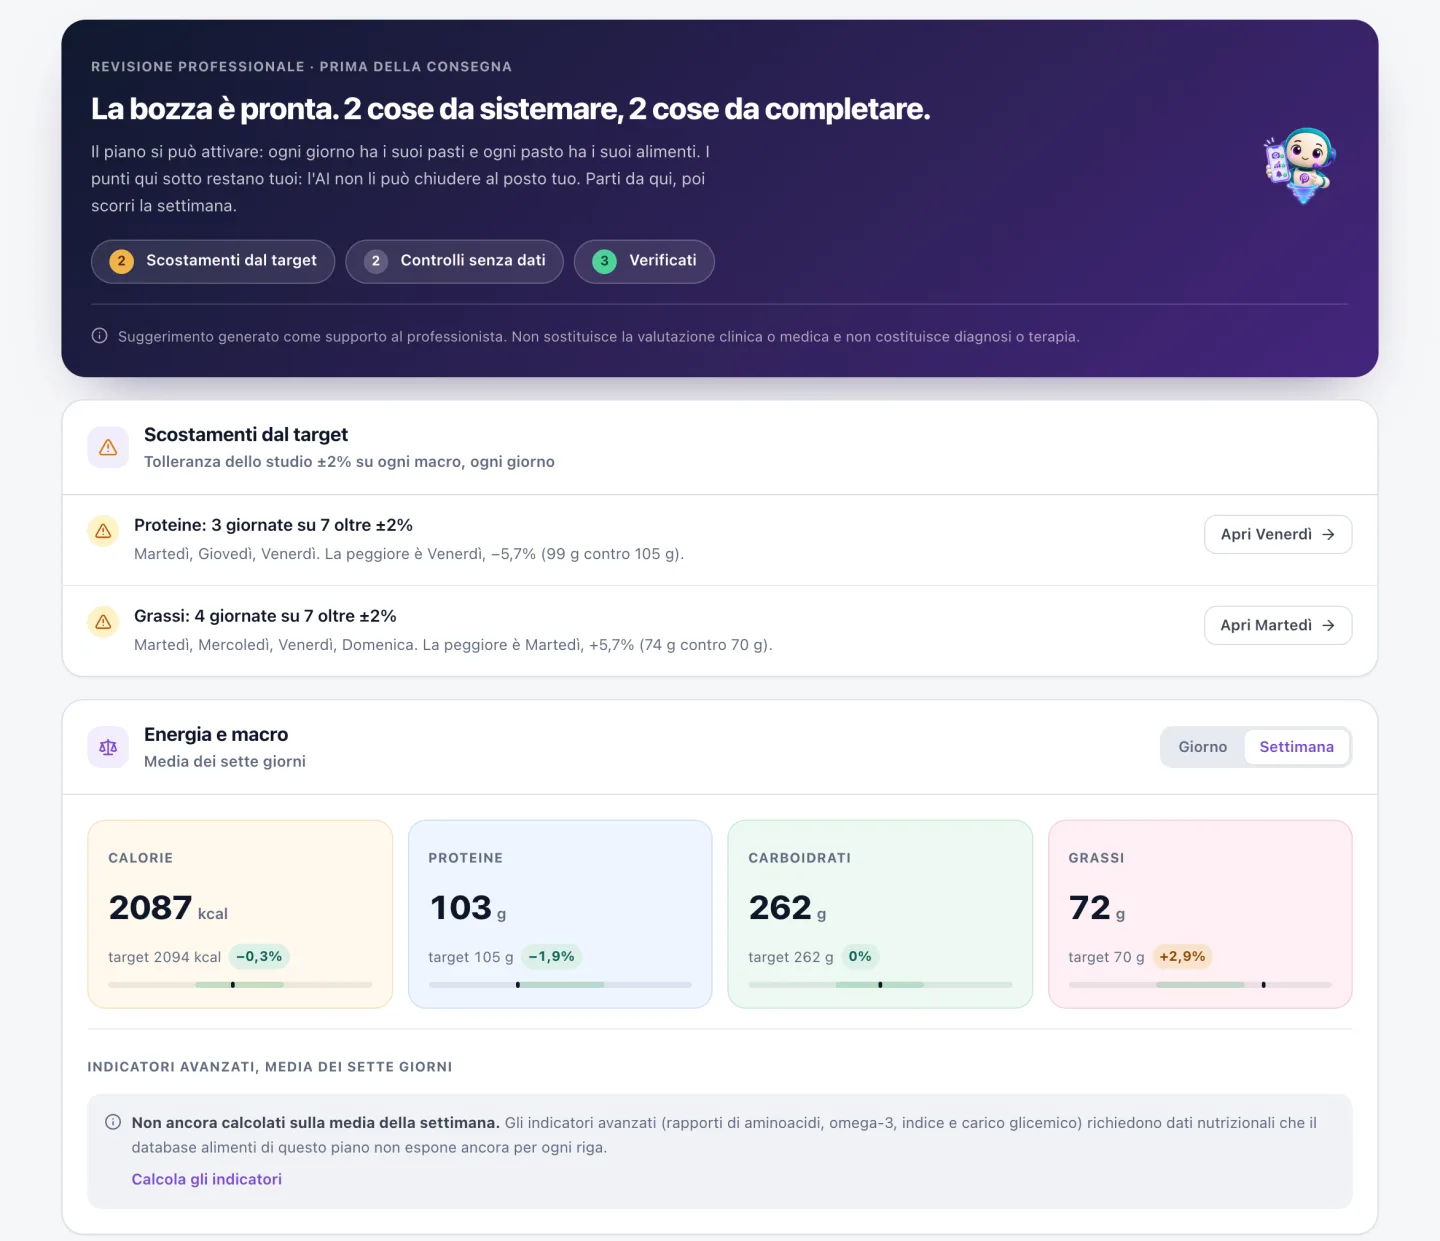Click the warning icon in the Grassi row
Viewport: 1440px width, 1241px height.
(103, 622)
